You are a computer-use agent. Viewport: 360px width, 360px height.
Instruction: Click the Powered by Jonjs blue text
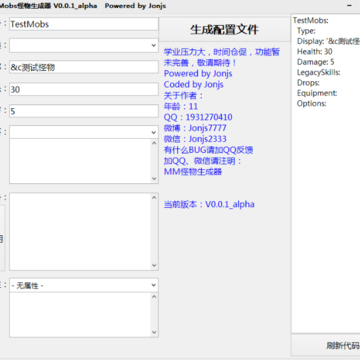(x=198, y=73)
